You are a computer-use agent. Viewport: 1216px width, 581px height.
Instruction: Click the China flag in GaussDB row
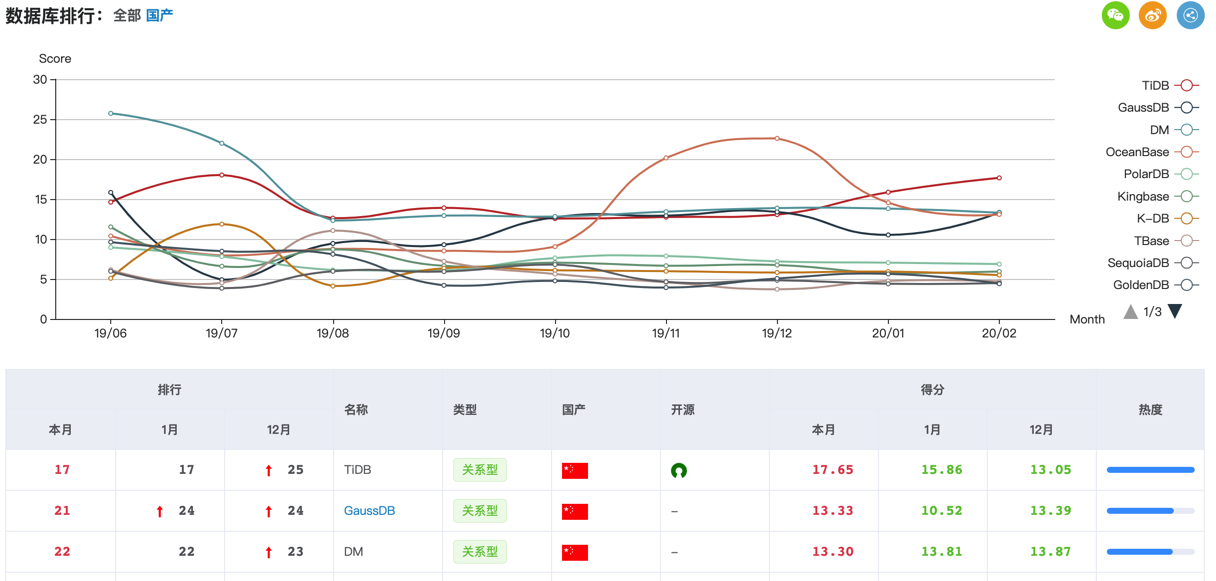575,511
